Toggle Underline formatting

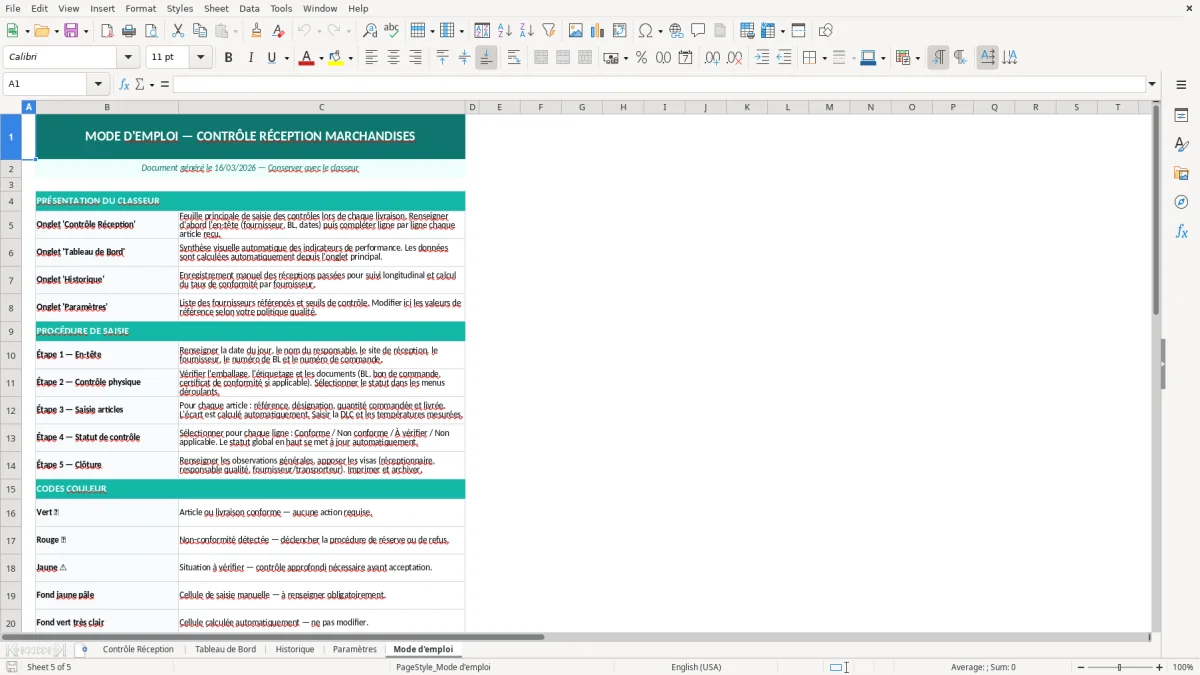tap(271, 58)
